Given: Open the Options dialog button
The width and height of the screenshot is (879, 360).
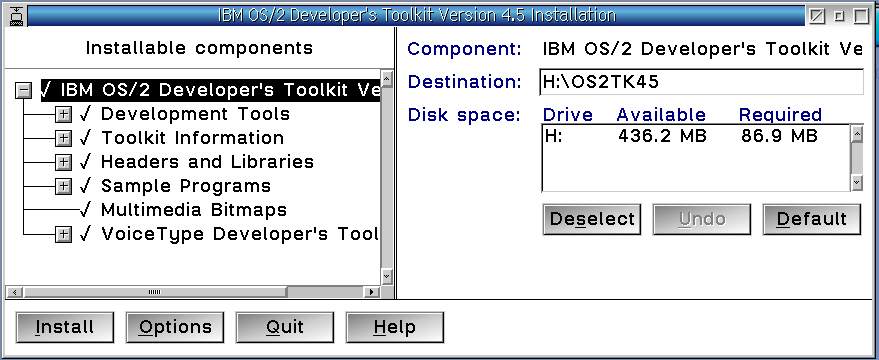Looking at the screenshot, I should tap(175, 327).
